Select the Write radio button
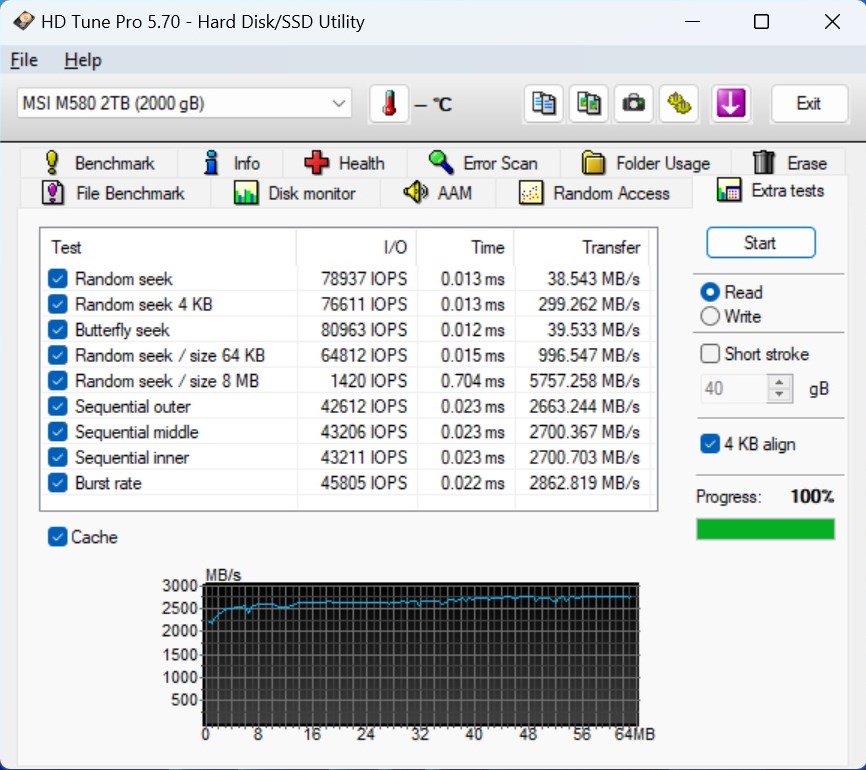Viewport: 866px width, 770px height. 710,317
